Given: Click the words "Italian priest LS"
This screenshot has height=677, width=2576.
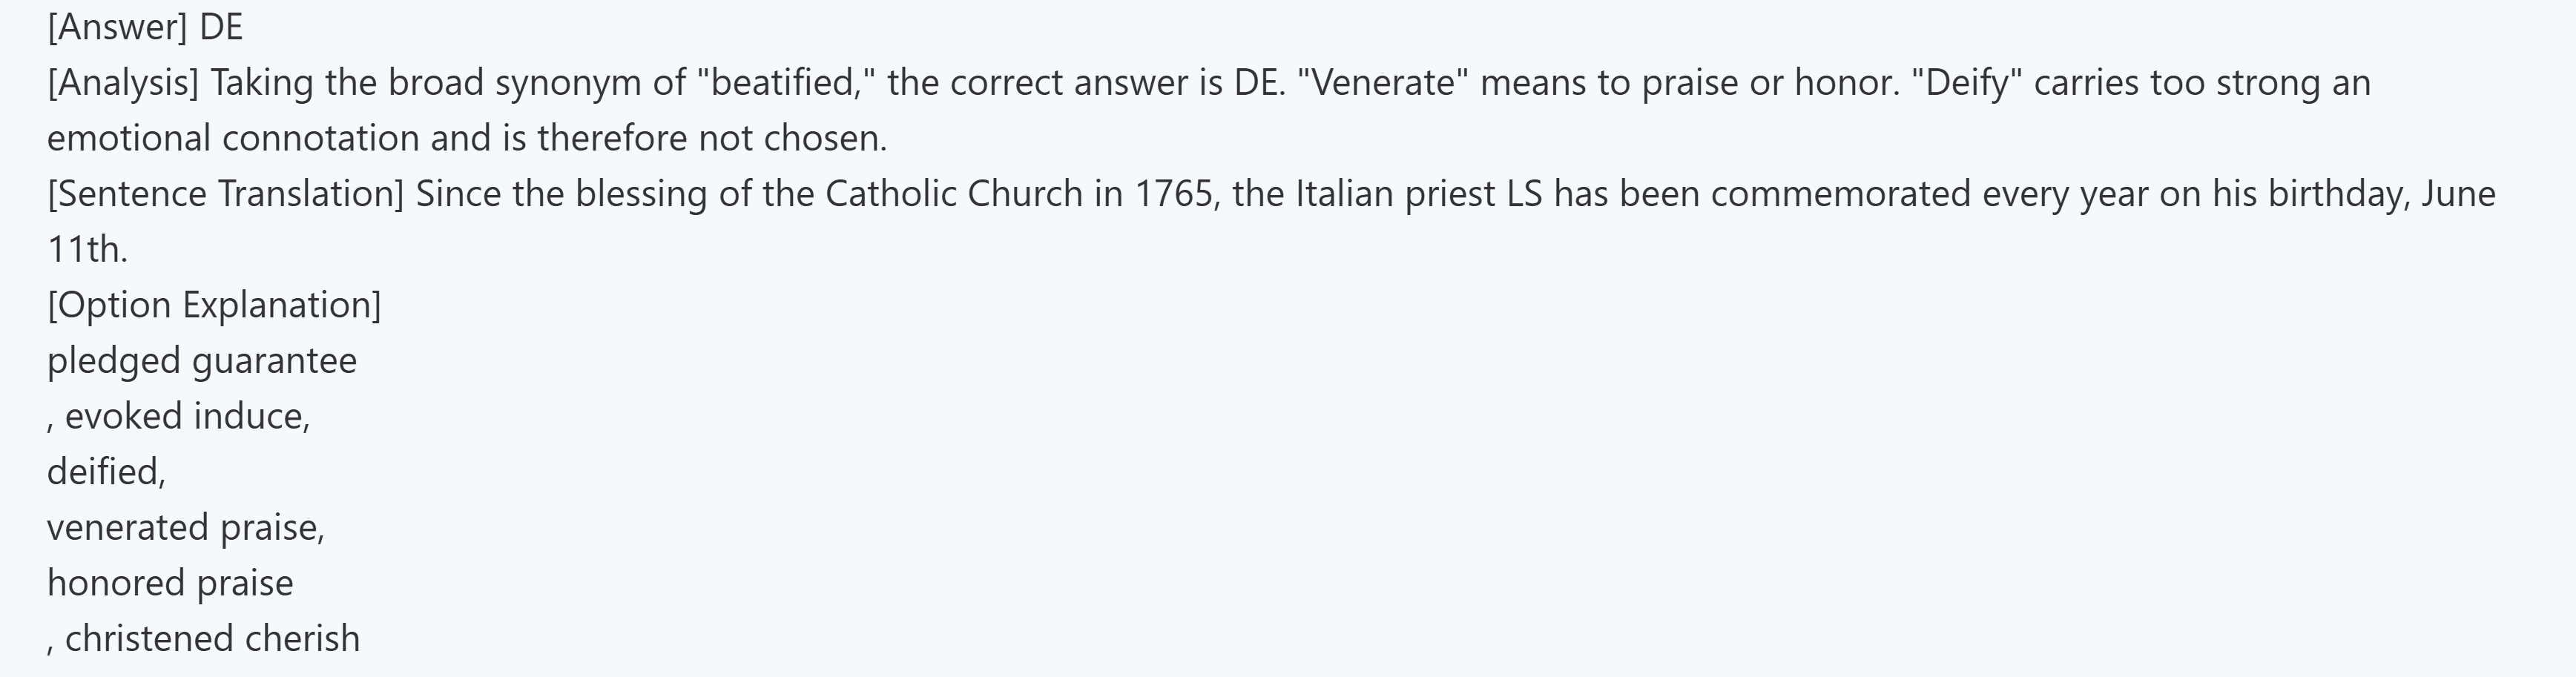Looking at the screenshot, I should [x=1419, y=193].
